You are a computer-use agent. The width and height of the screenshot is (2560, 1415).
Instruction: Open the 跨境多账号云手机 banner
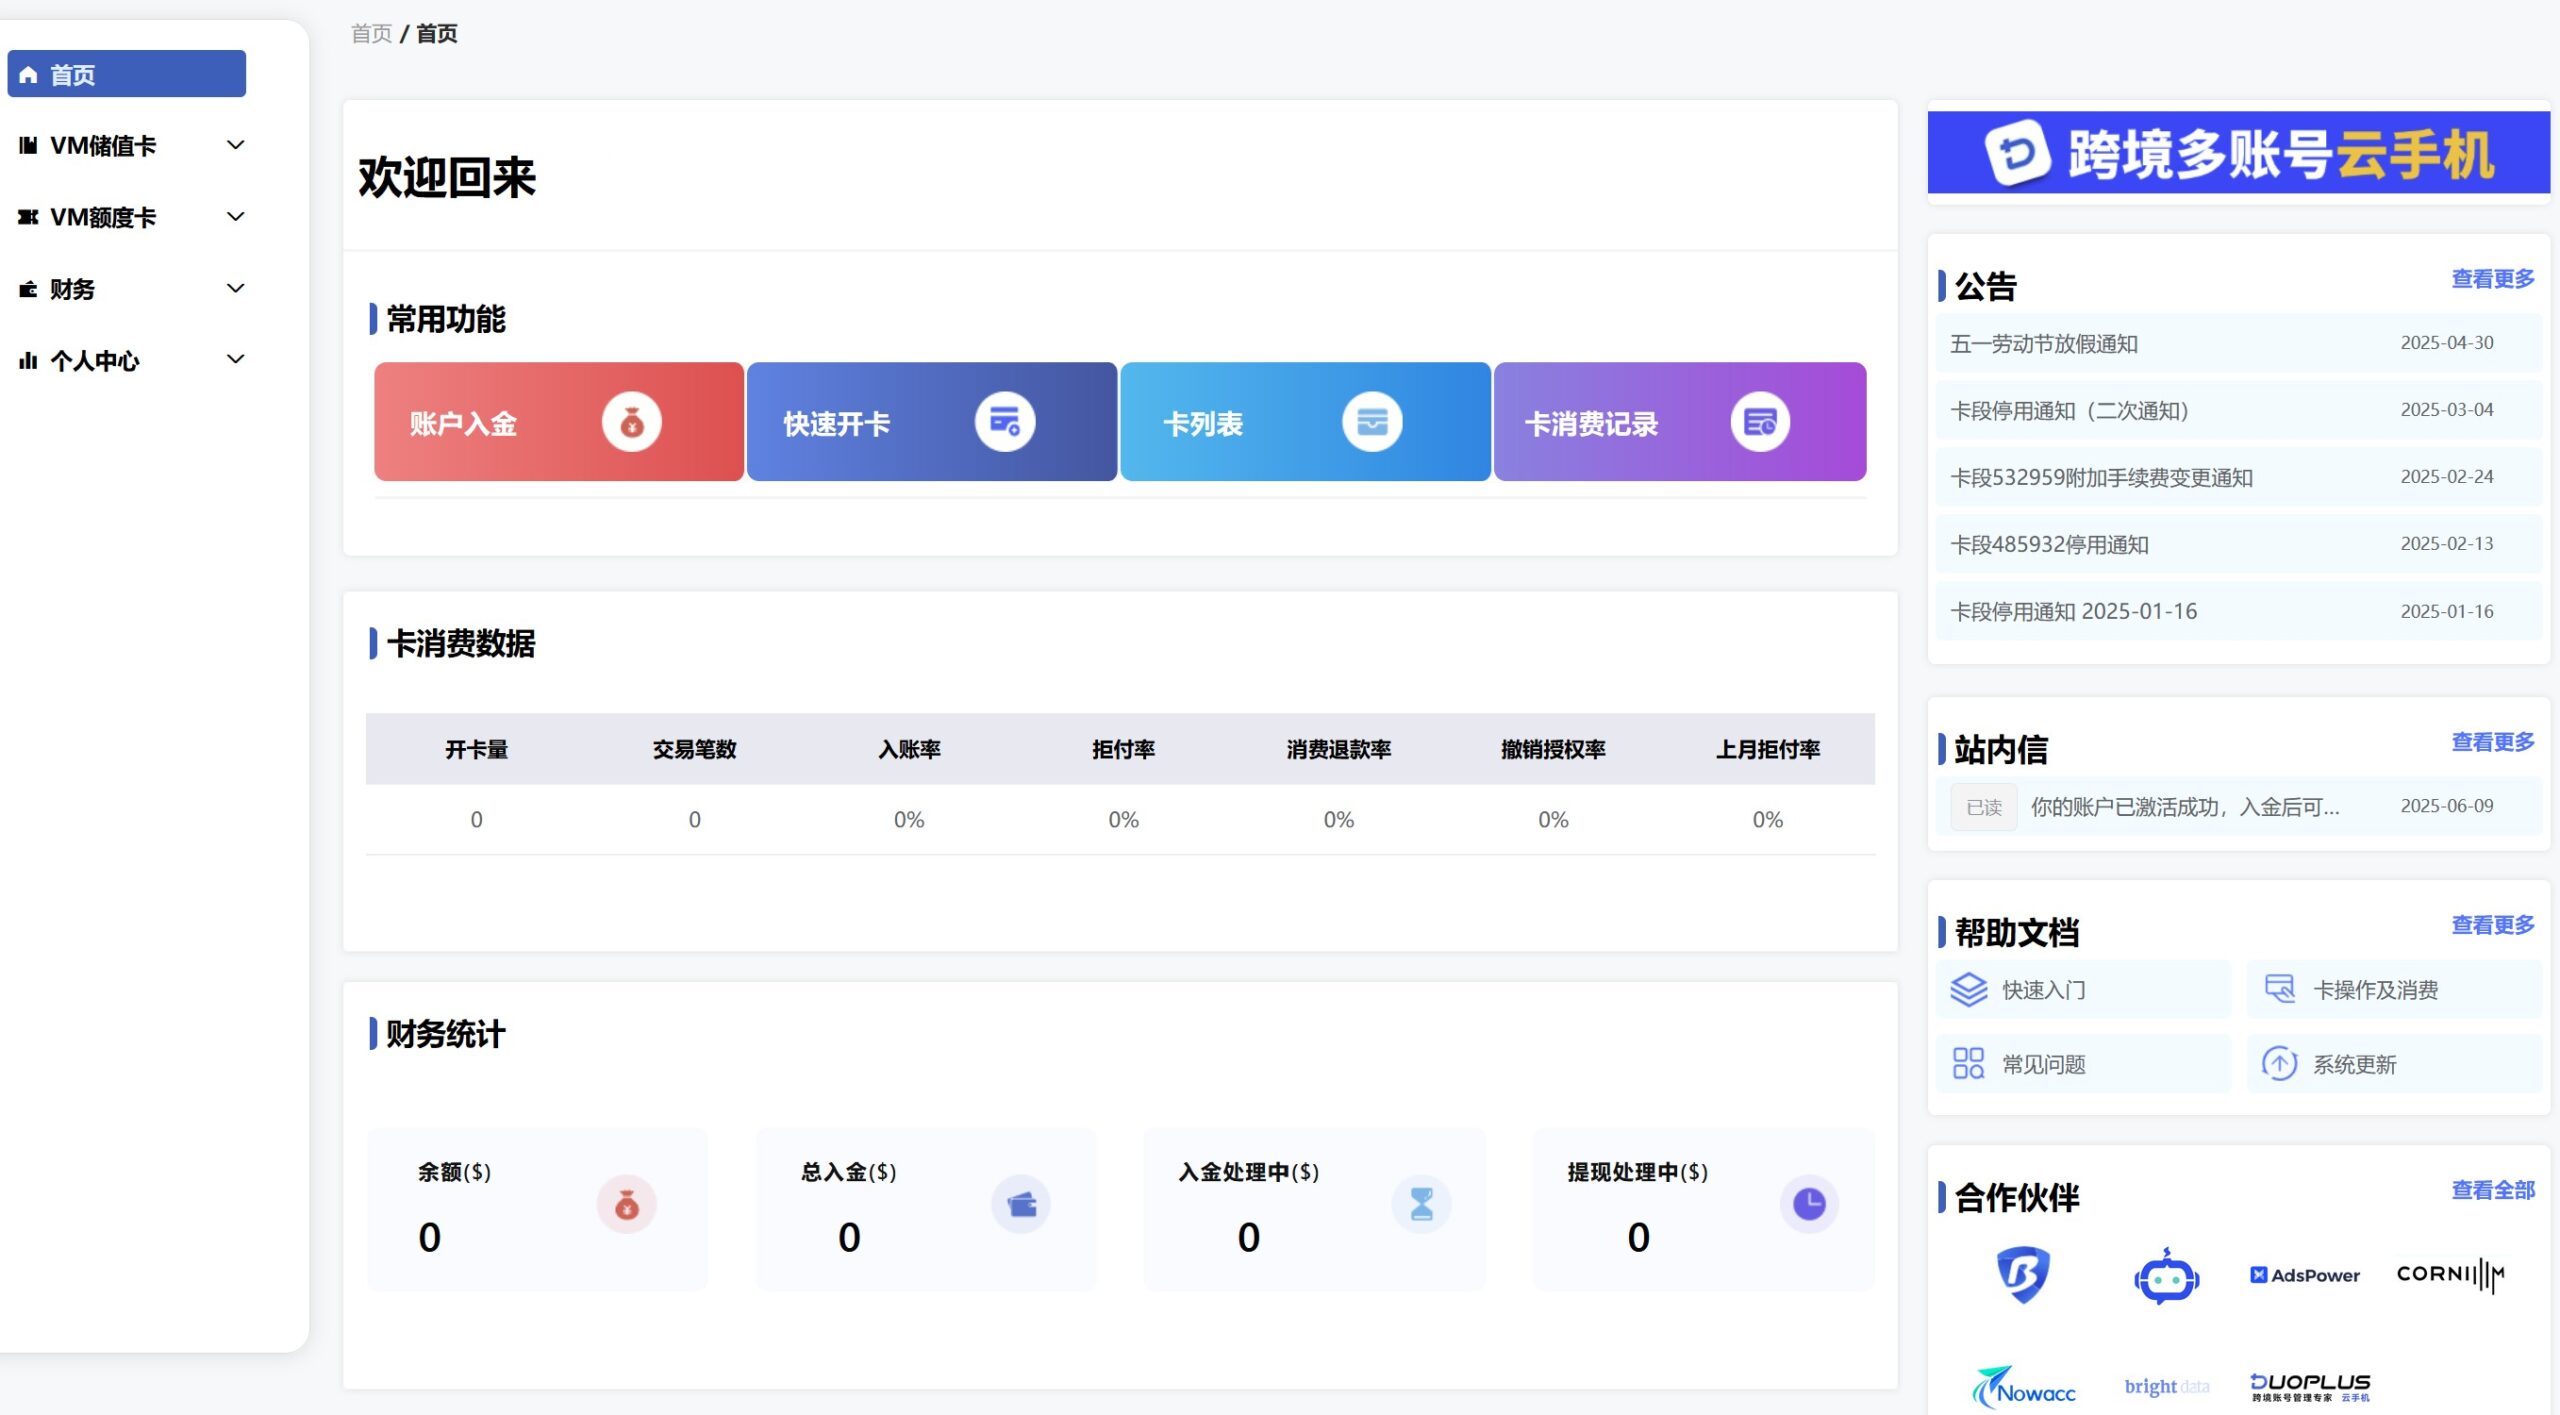(x=2238, y=153)
